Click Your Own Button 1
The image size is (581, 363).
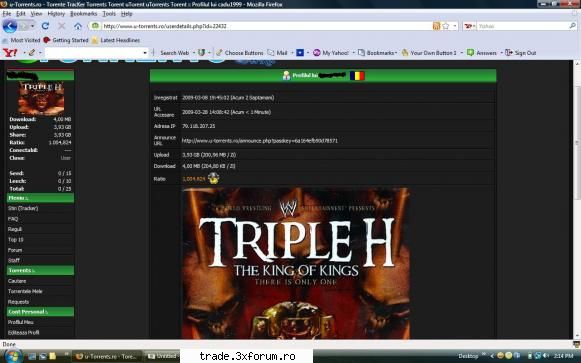pyautogui.click(x=429, y=53)
